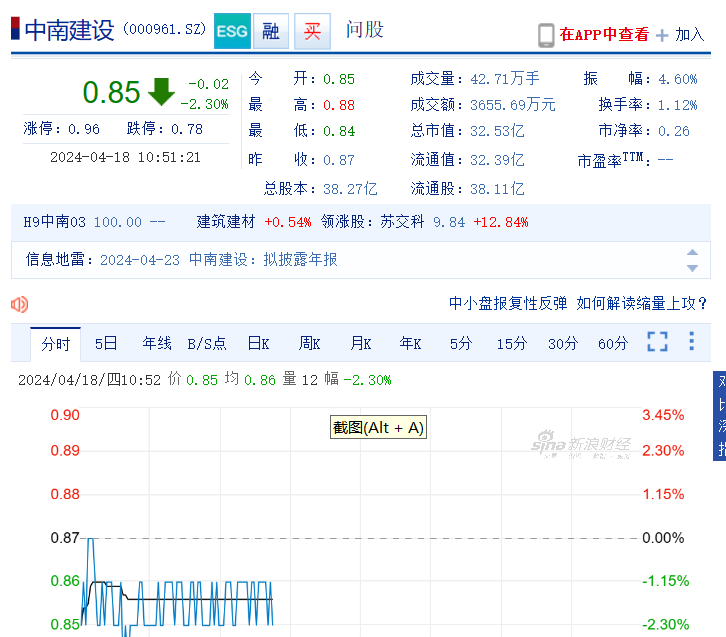Viewport: 726px width, 637px height.
Task: Open the three-dot chart options menu
Action: pos(691,341)
